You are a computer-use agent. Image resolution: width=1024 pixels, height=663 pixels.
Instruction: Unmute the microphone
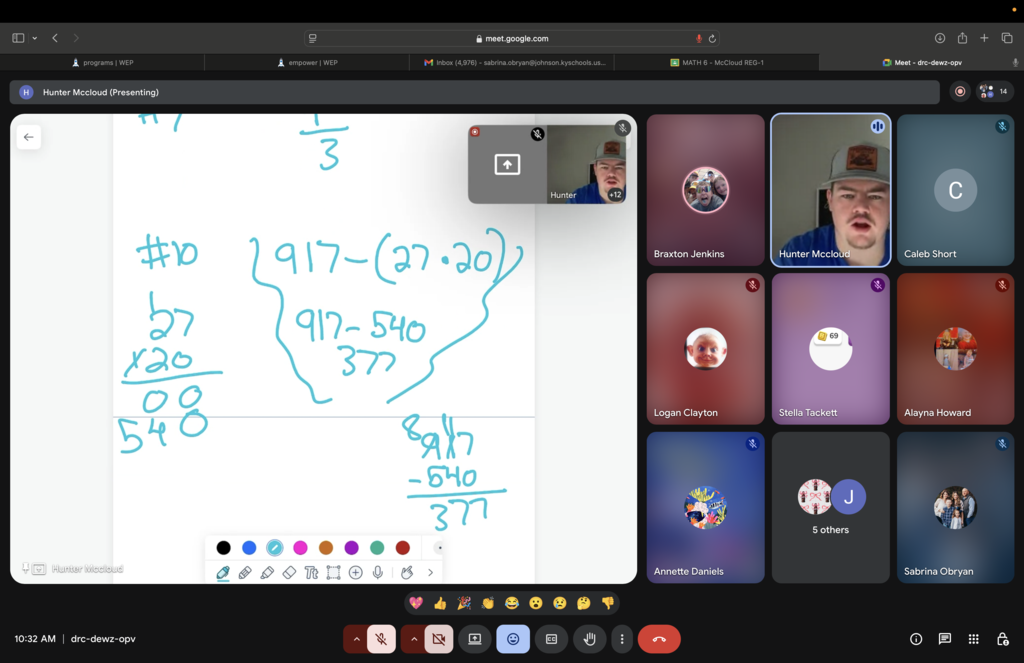point(381,639)
